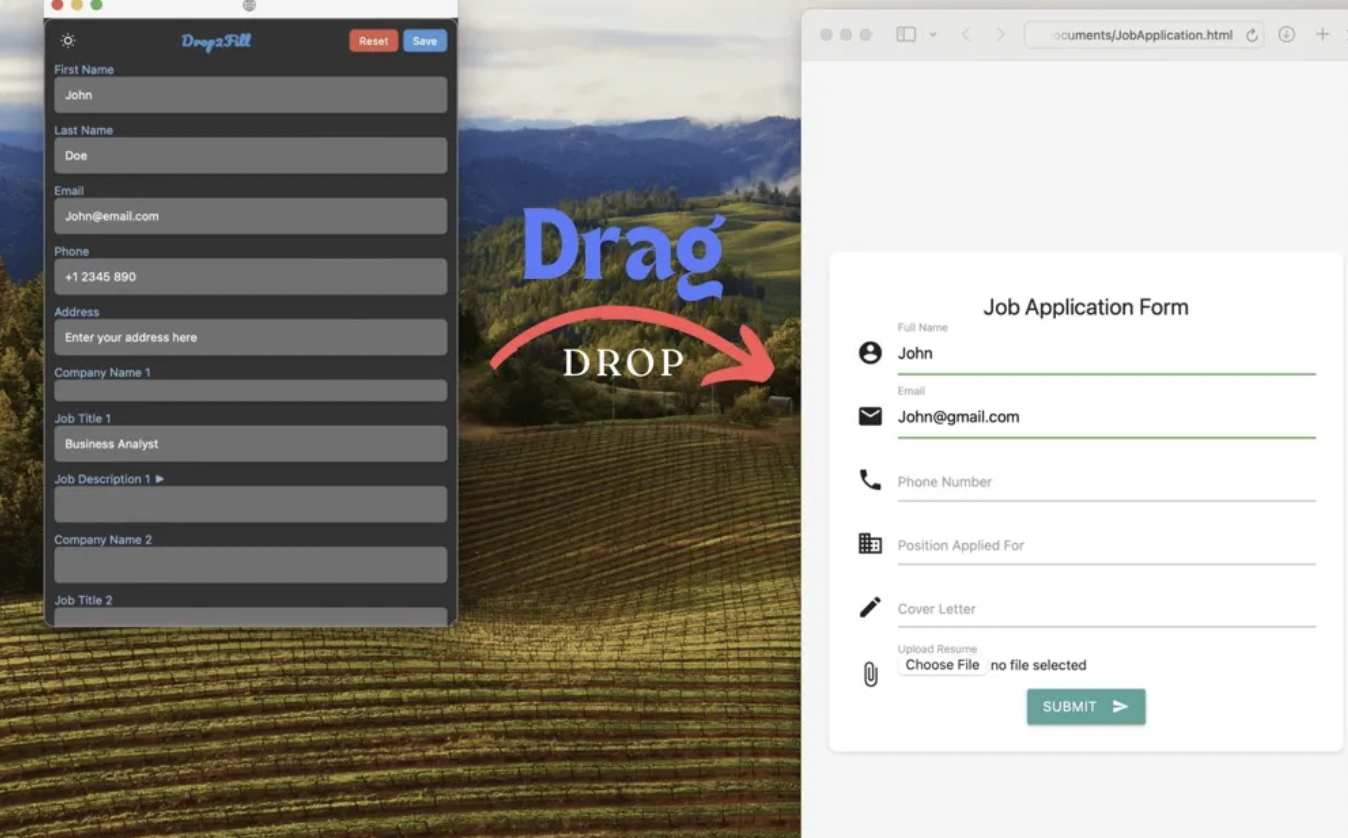This screenshot has height=838, width=1348.
Task: Click the Upload Resume label
Action: pos(937,649)
